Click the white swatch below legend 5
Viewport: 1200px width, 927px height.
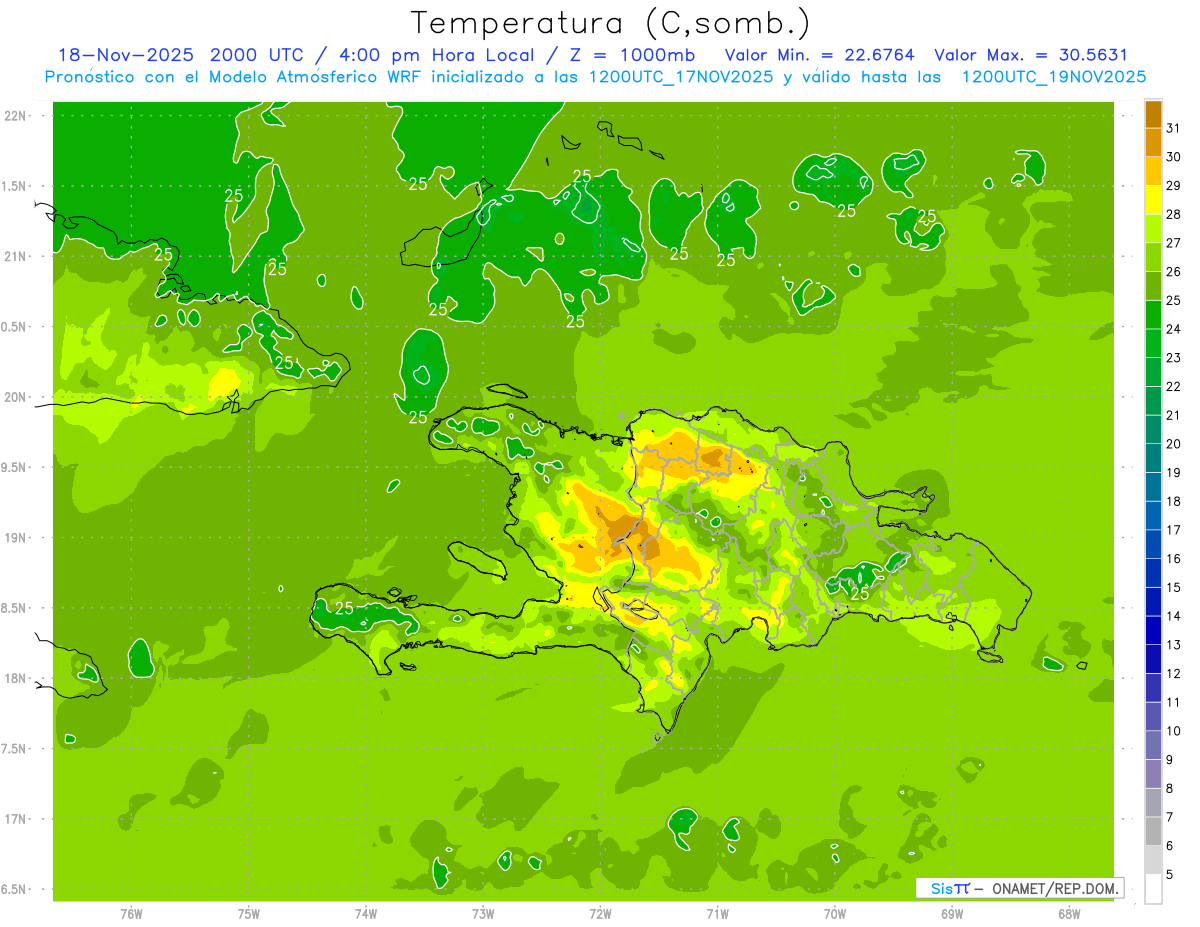pos(1153,889)
